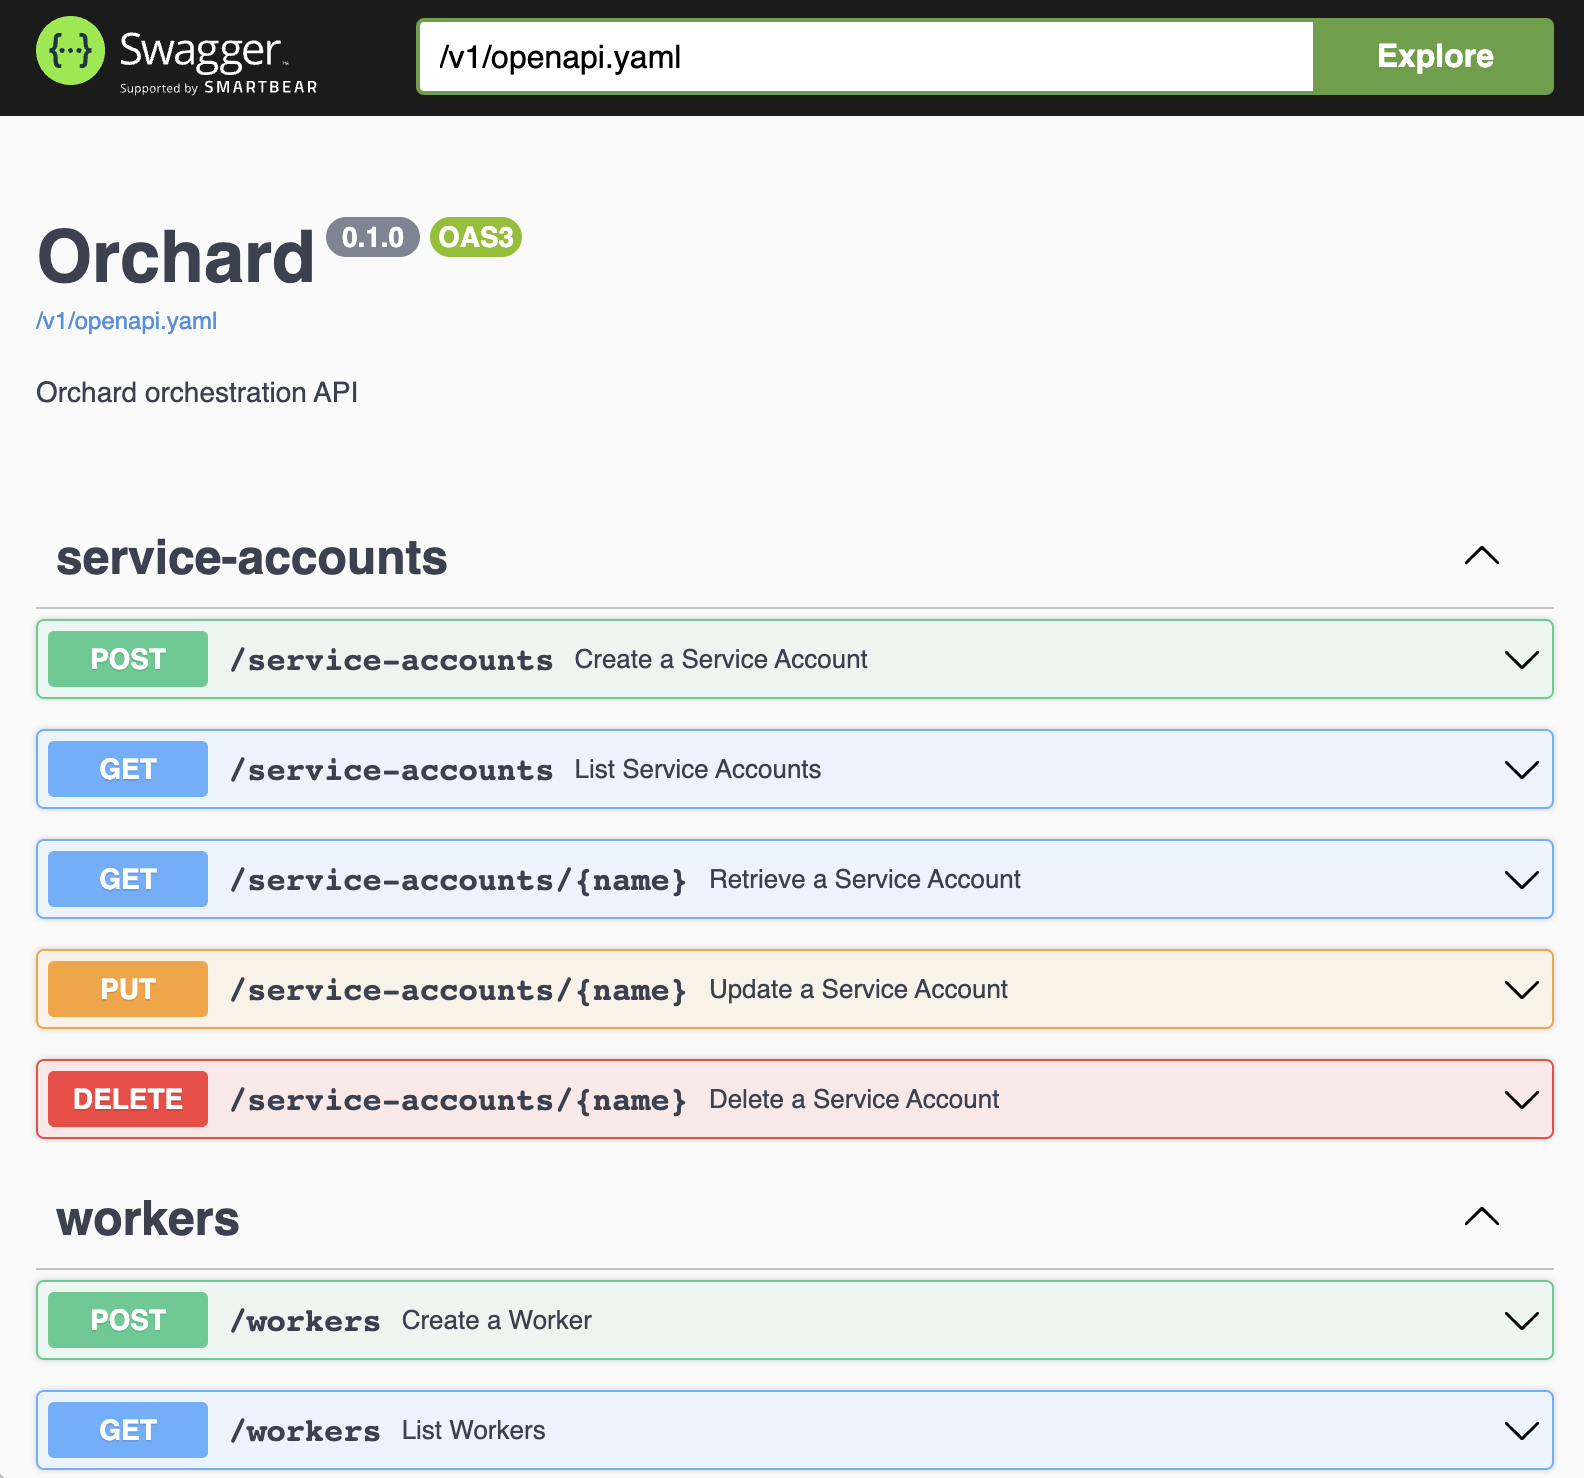Click the "Supported by SMARTBEAR" text
This screenshot has width=1584, height=1478.
coord(219,87)
